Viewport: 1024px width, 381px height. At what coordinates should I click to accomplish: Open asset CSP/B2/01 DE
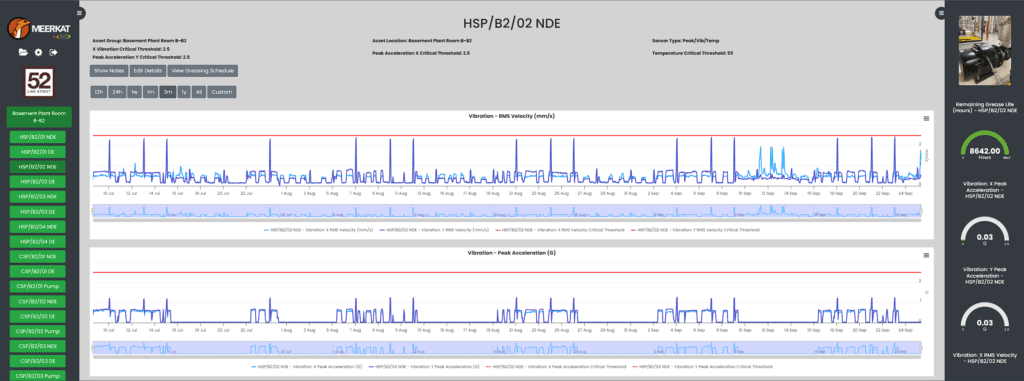pos(38,271)
